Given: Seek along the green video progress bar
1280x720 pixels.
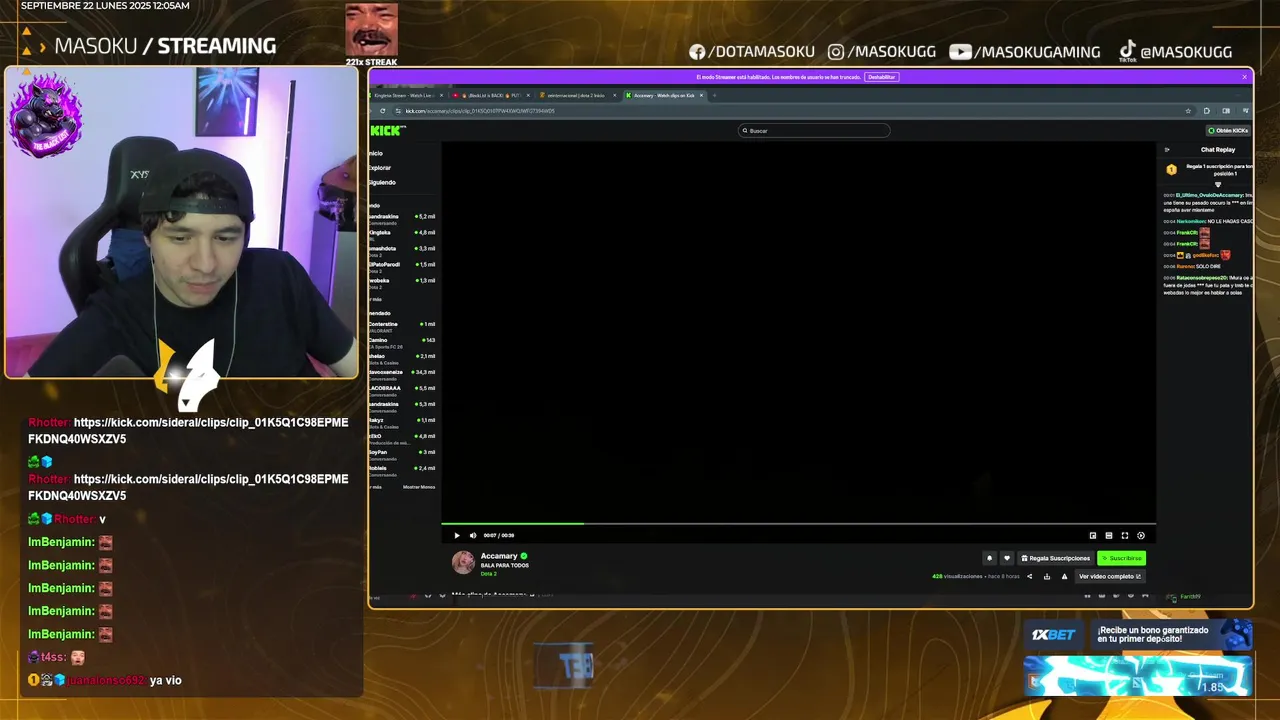Looking at the screenshot, I should pos(798,523).
